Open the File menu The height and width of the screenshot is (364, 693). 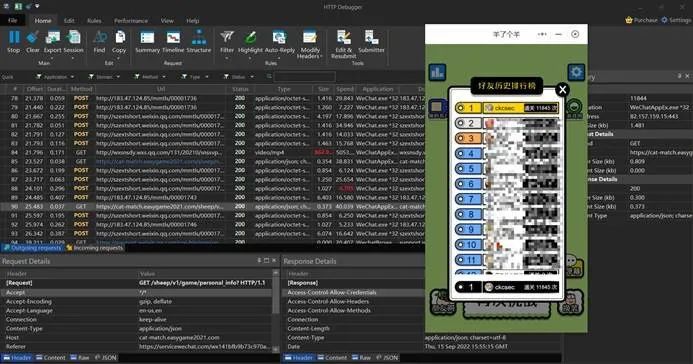(x=13, y=20)
